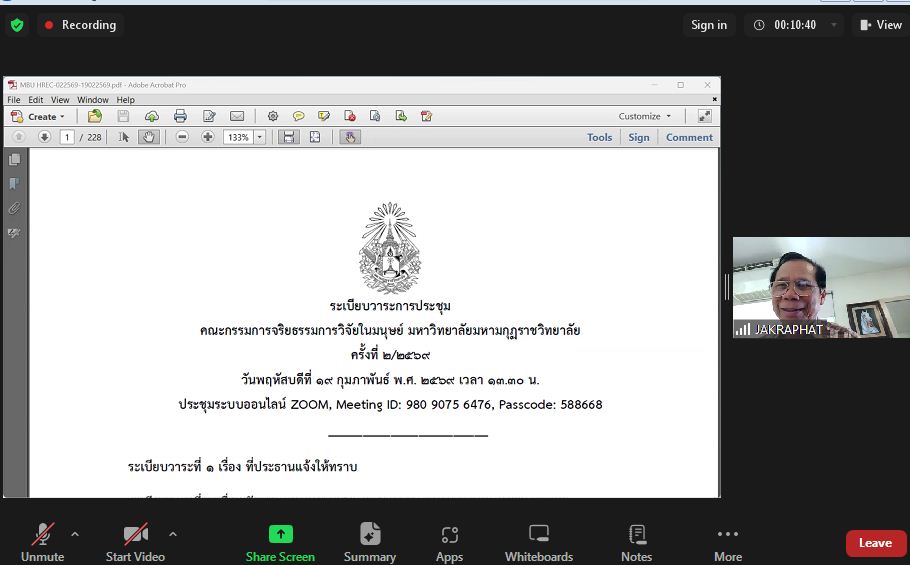Viewport: 910px width, 565px height.
Task: Click the zoom in plus icon
Action: point(207,137)
